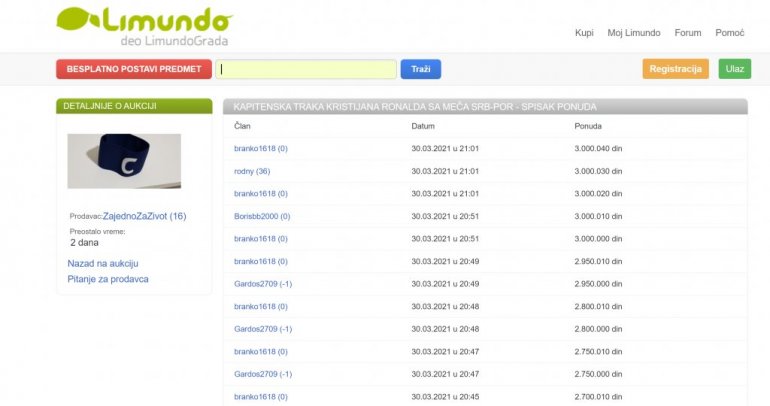Go to the Forum page

tap(688, 33)
